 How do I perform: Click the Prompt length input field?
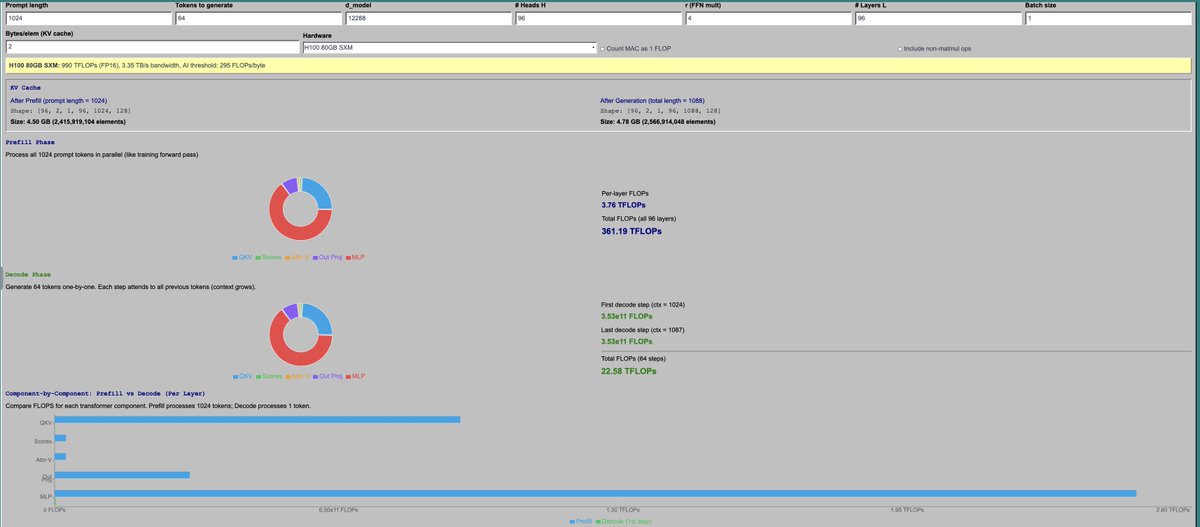click(88, 18)
